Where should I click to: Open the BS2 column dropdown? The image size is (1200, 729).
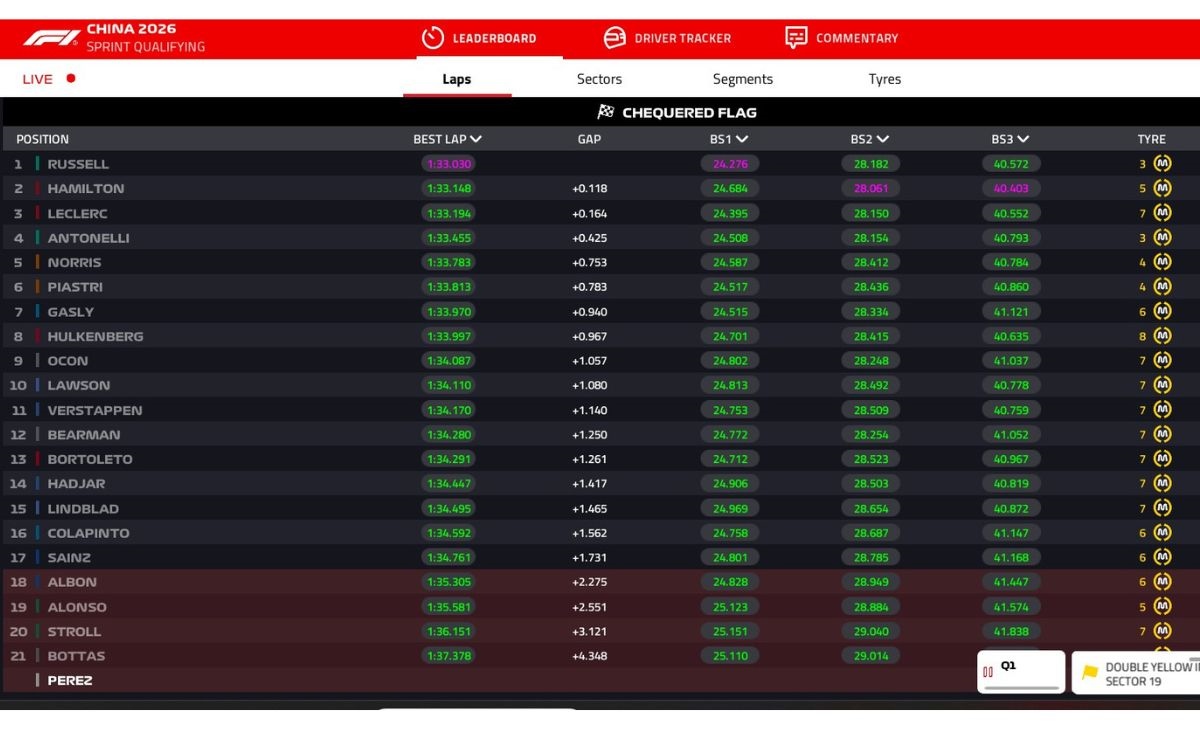[x=882, y=139]
